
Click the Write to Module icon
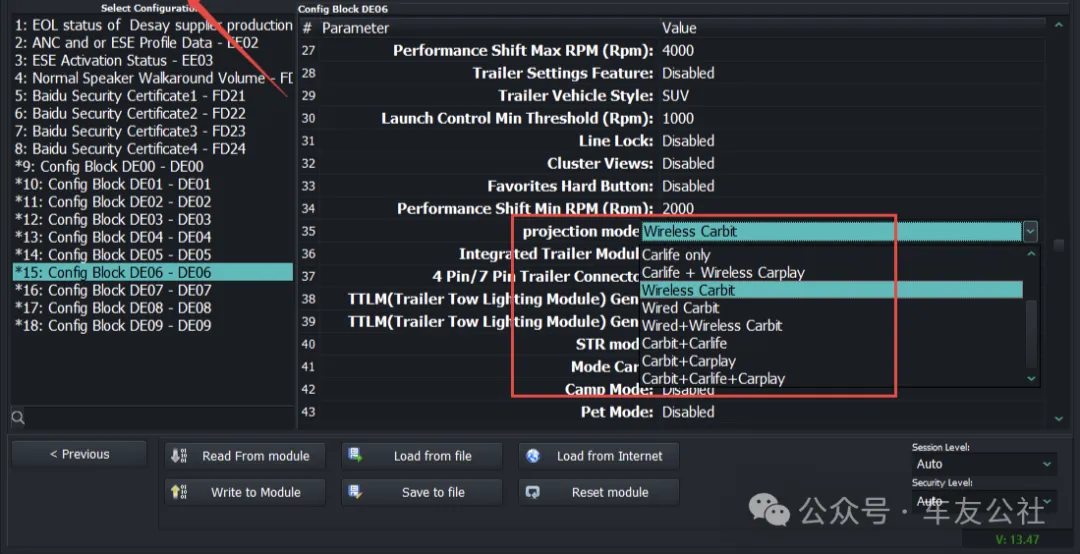pyautogui.click(x=180, y=492)
